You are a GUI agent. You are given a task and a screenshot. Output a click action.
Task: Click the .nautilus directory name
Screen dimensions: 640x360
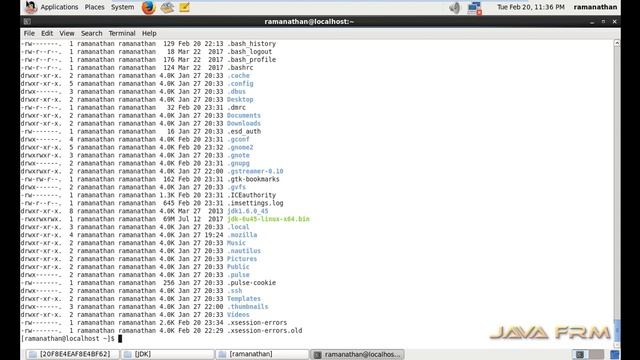244,251
